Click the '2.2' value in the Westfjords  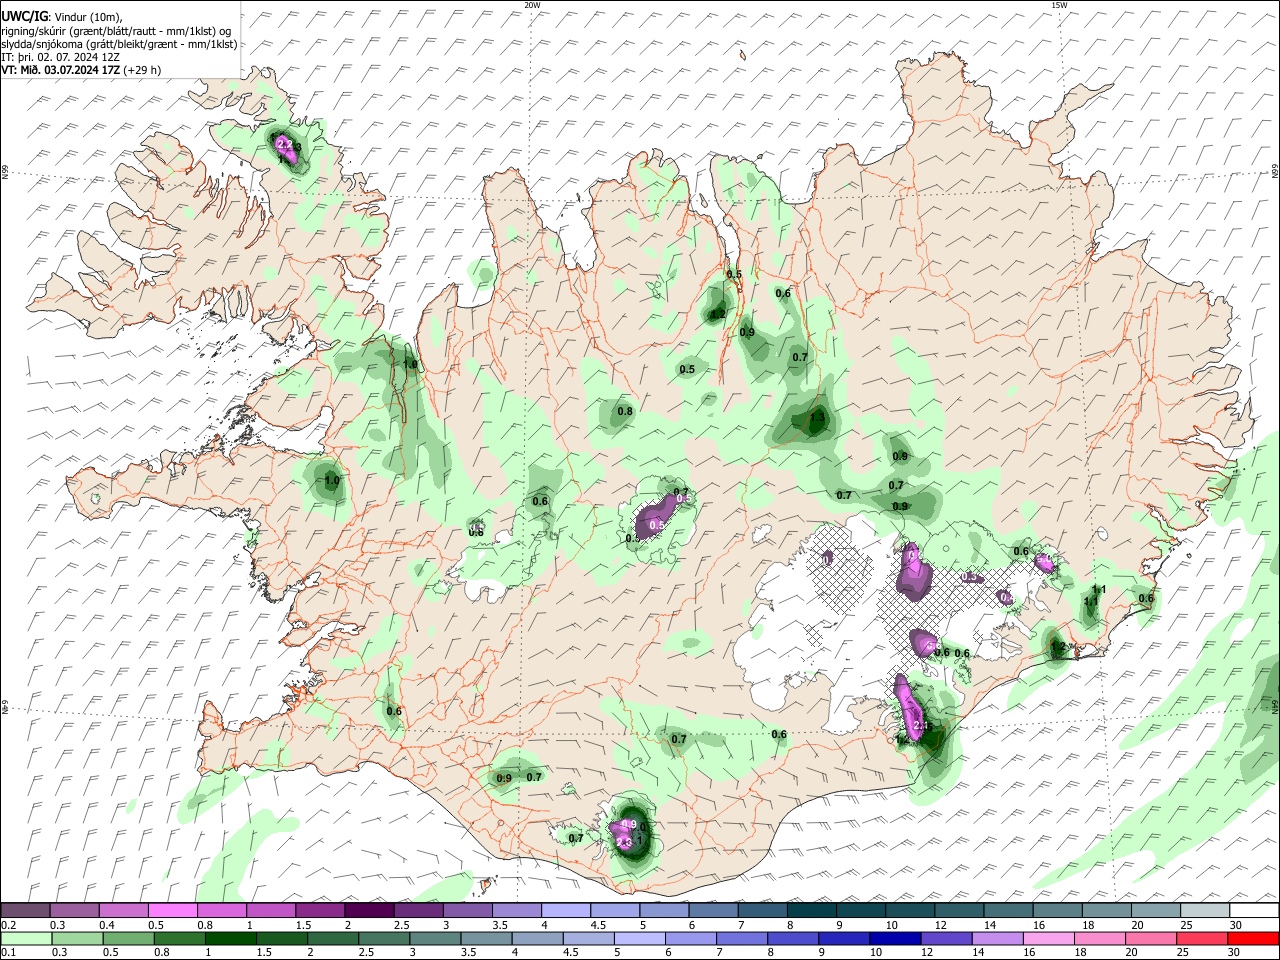pyautogui.click(x=284, y=145)
